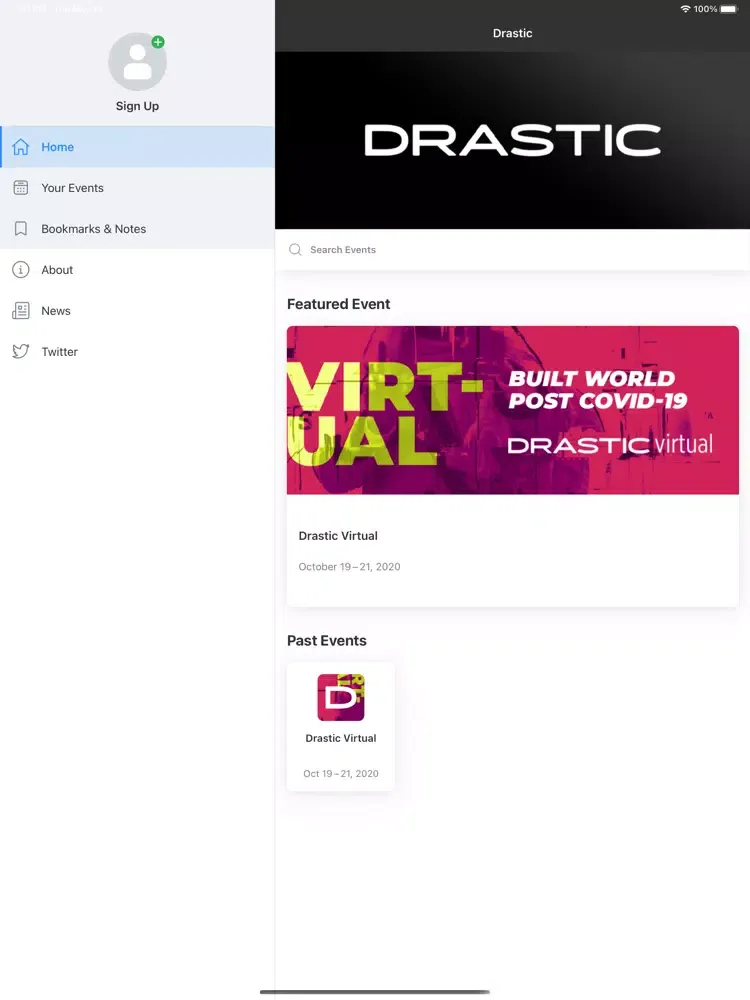Open the past event Drastic Virtual logo
The image size is (750, 1000).
click(x=341, y=697)
